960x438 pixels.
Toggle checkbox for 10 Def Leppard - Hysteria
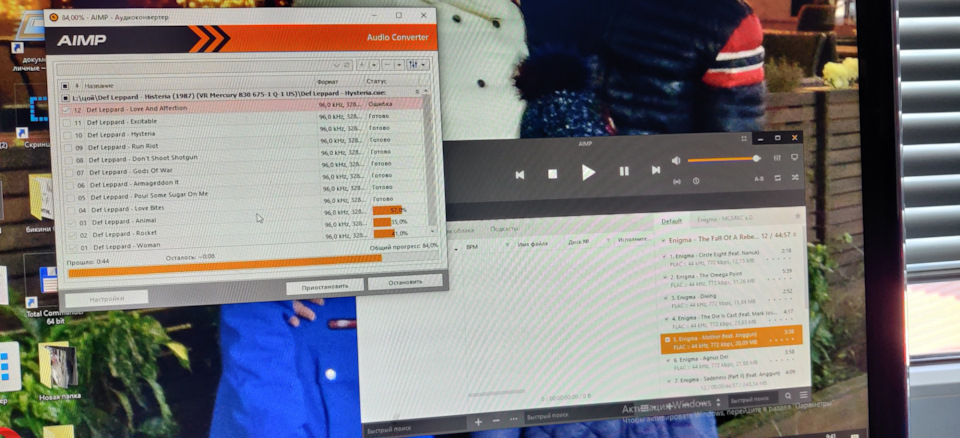(67, 135)
